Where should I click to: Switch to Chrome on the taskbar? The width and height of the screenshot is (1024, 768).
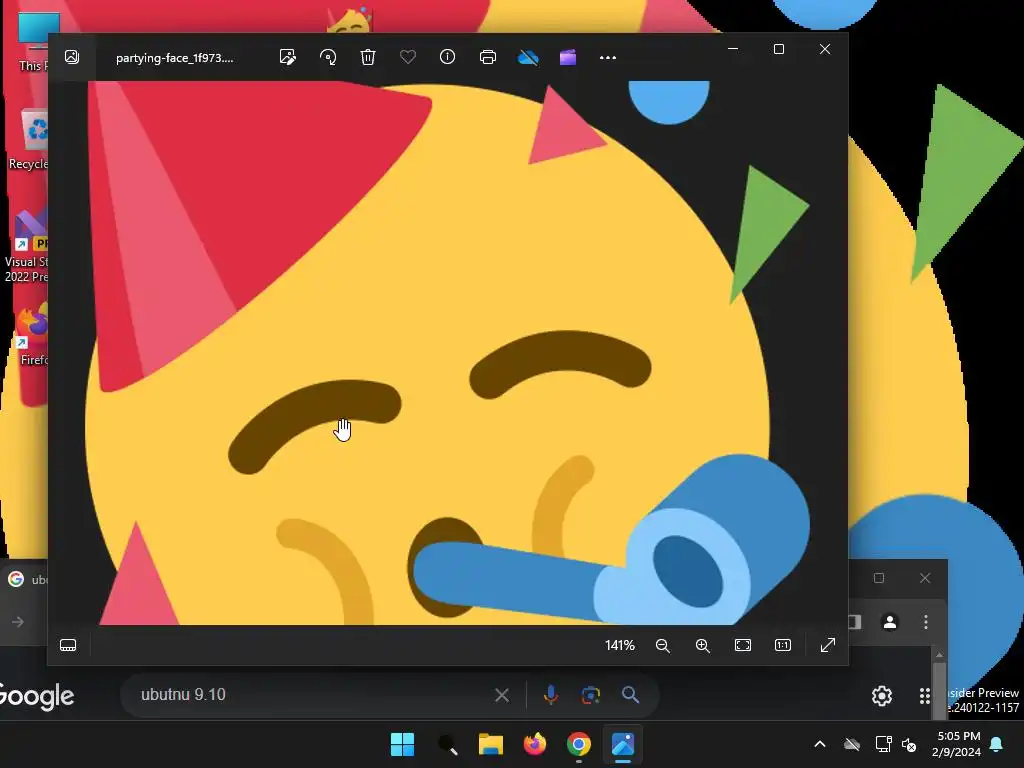click(x=579, y=744)
